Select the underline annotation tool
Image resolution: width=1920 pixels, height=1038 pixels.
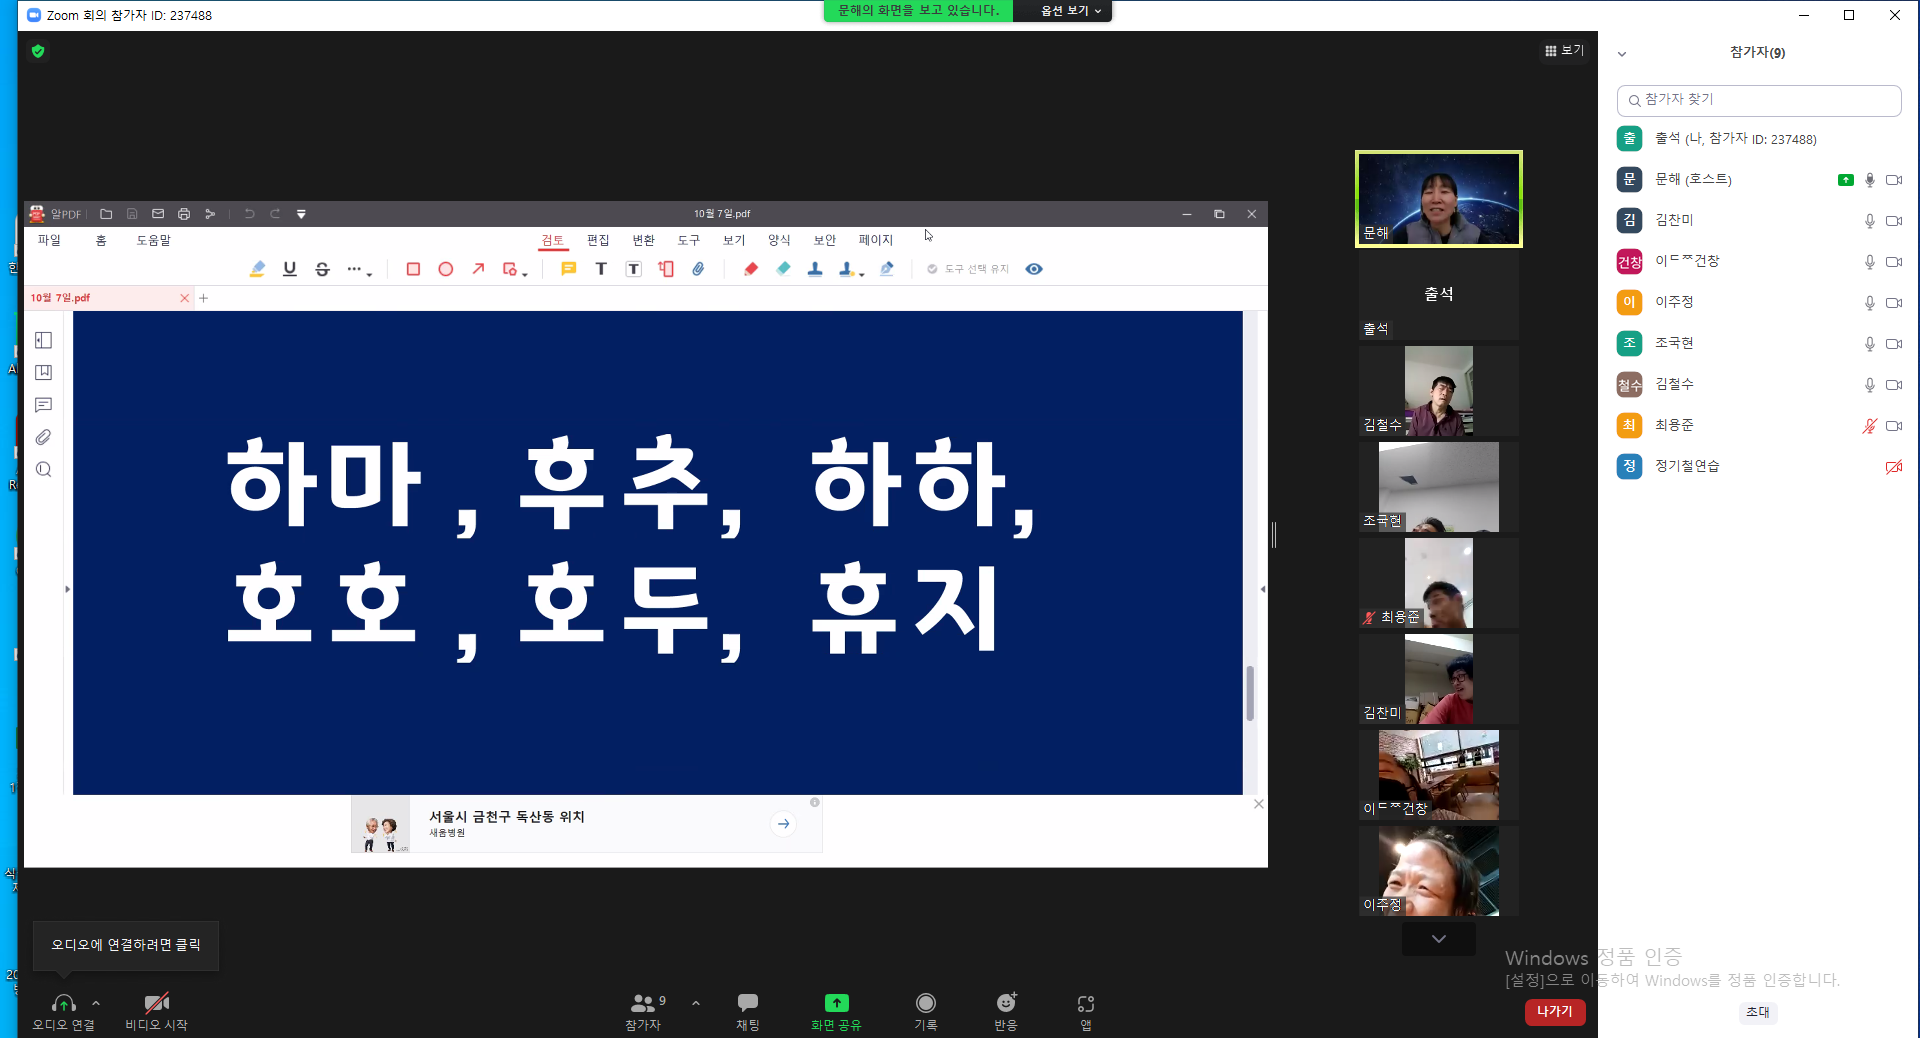click(x=290, y=269)
